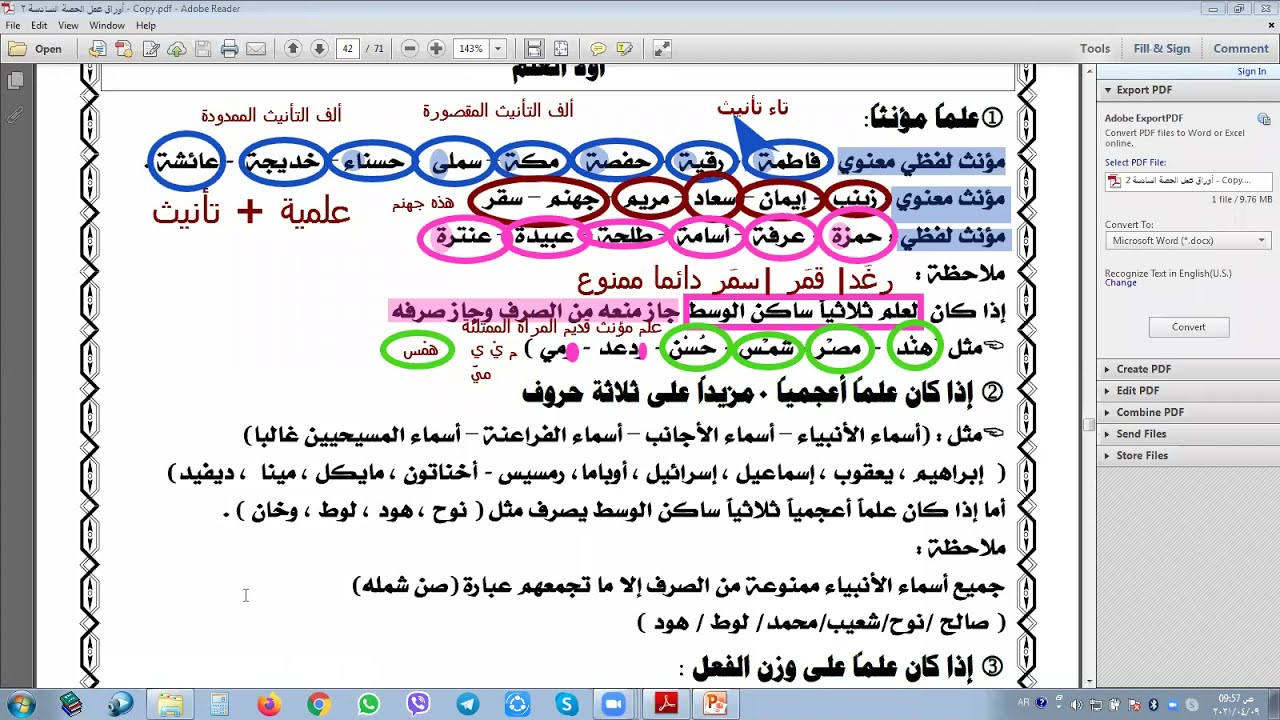Click the Sign In link
Screen dimensions: 1280x720
click(x=1252, y=71)
